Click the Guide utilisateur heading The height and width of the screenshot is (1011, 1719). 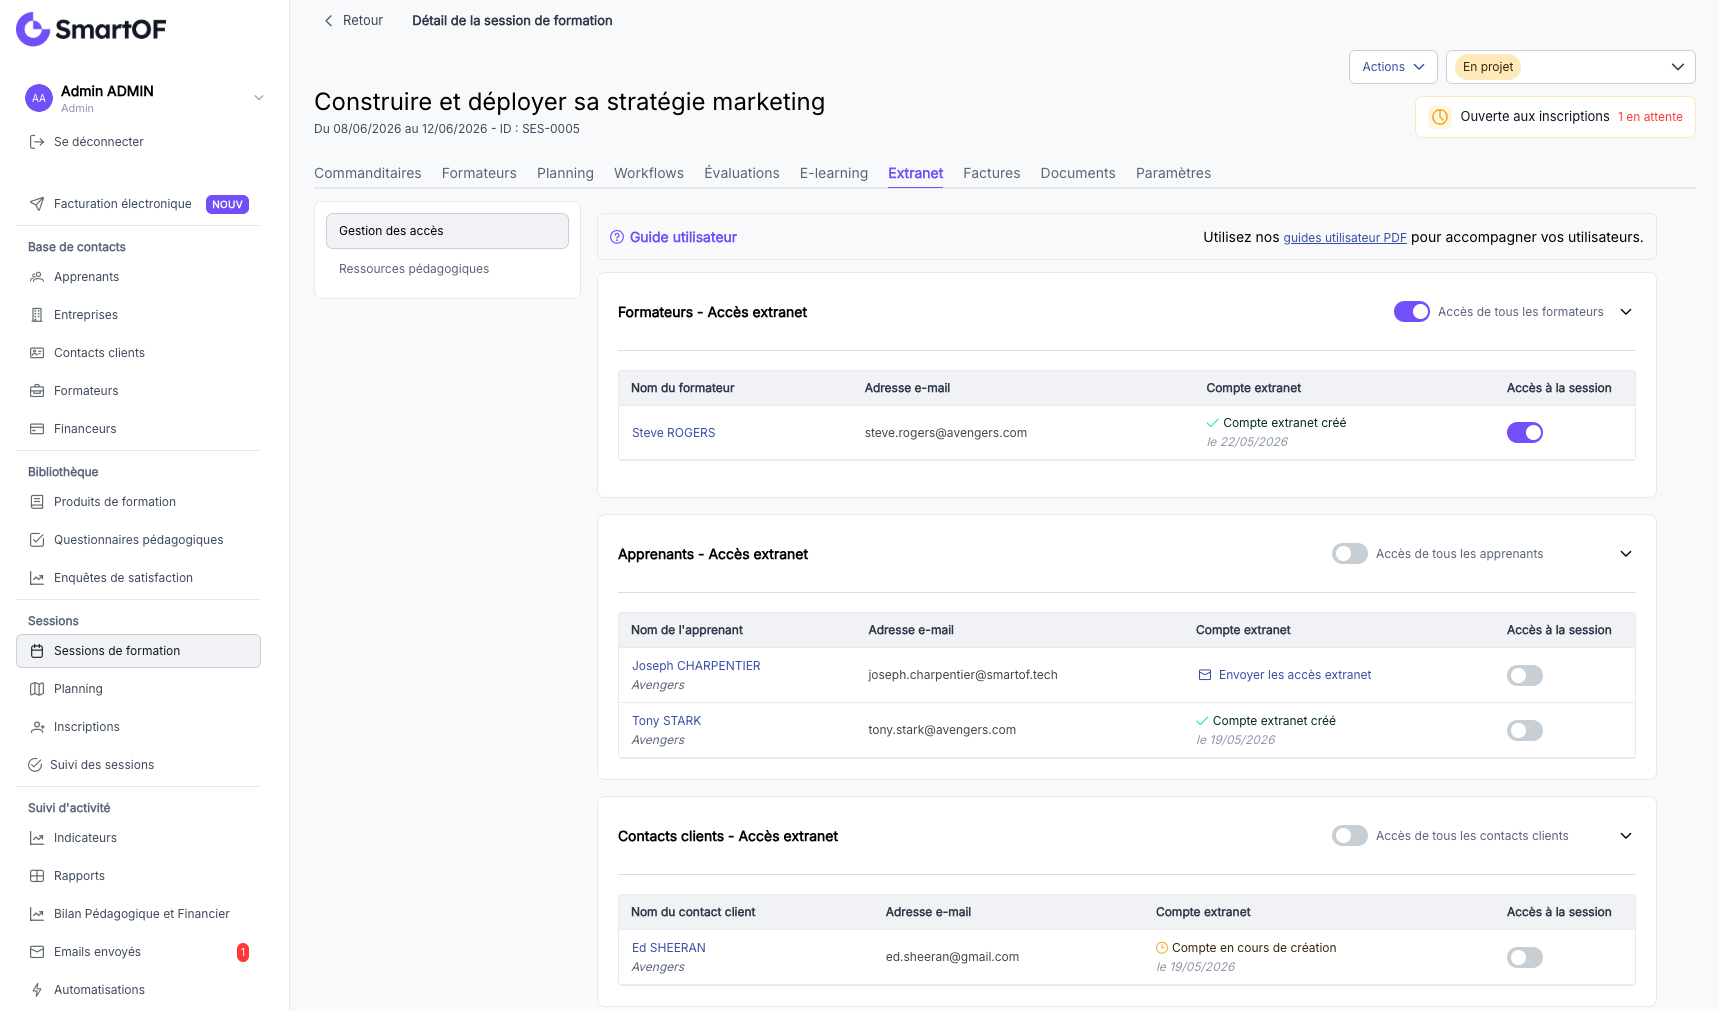[x=683, y=237]
